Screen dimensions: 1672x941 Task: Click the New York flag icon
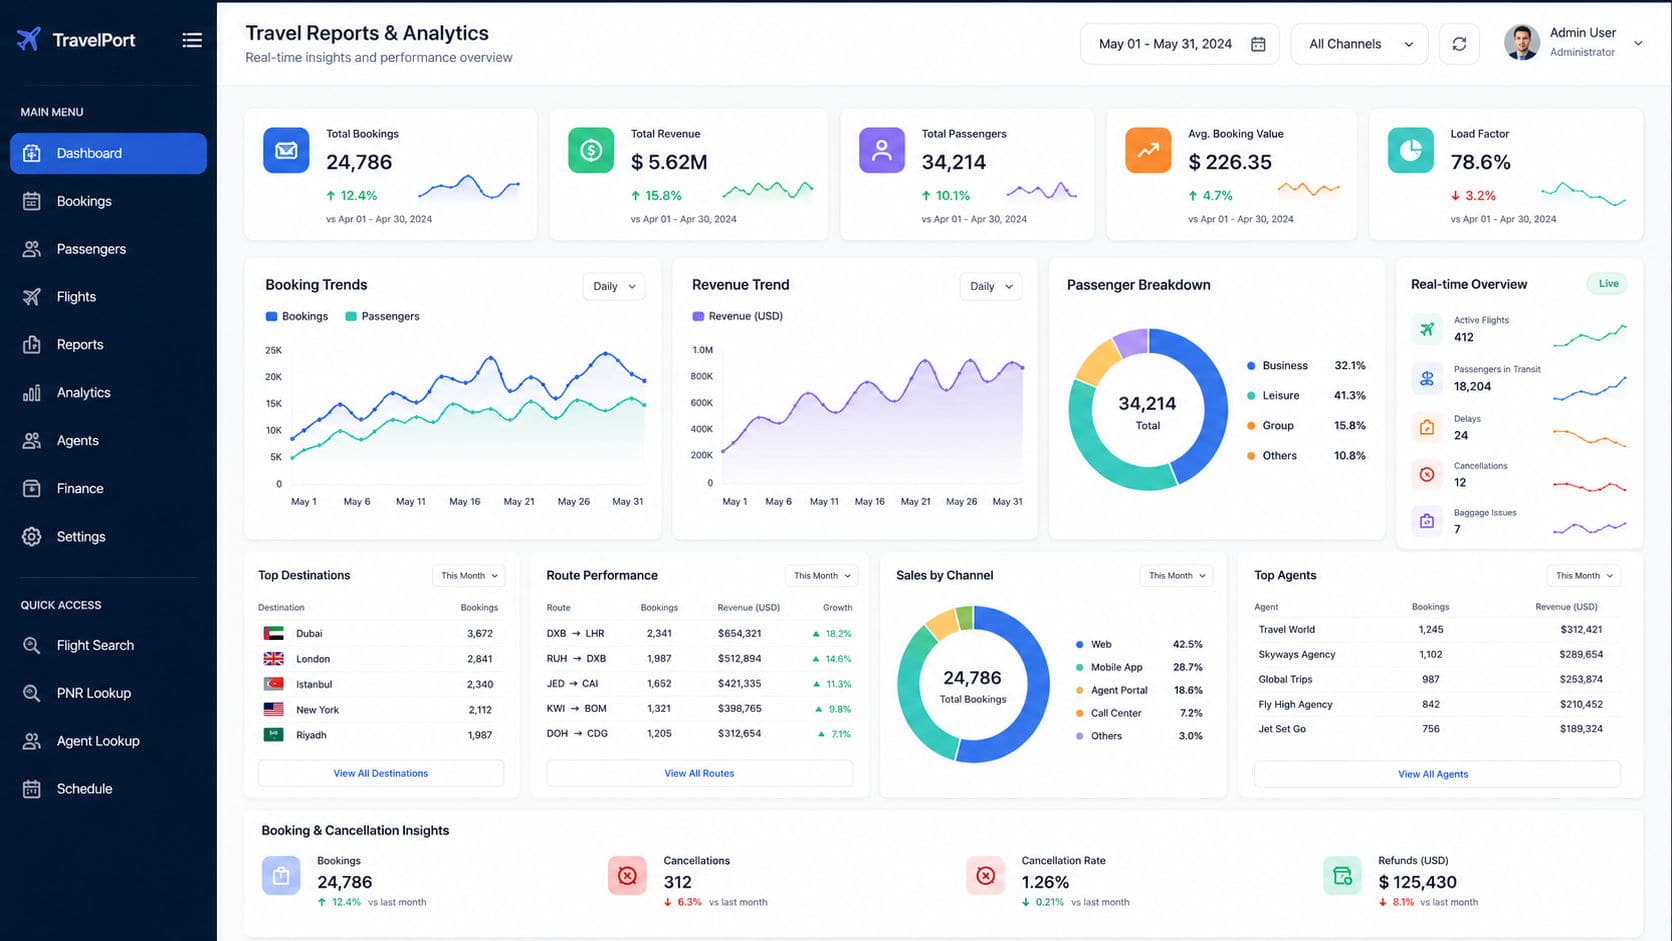[273, 710]
